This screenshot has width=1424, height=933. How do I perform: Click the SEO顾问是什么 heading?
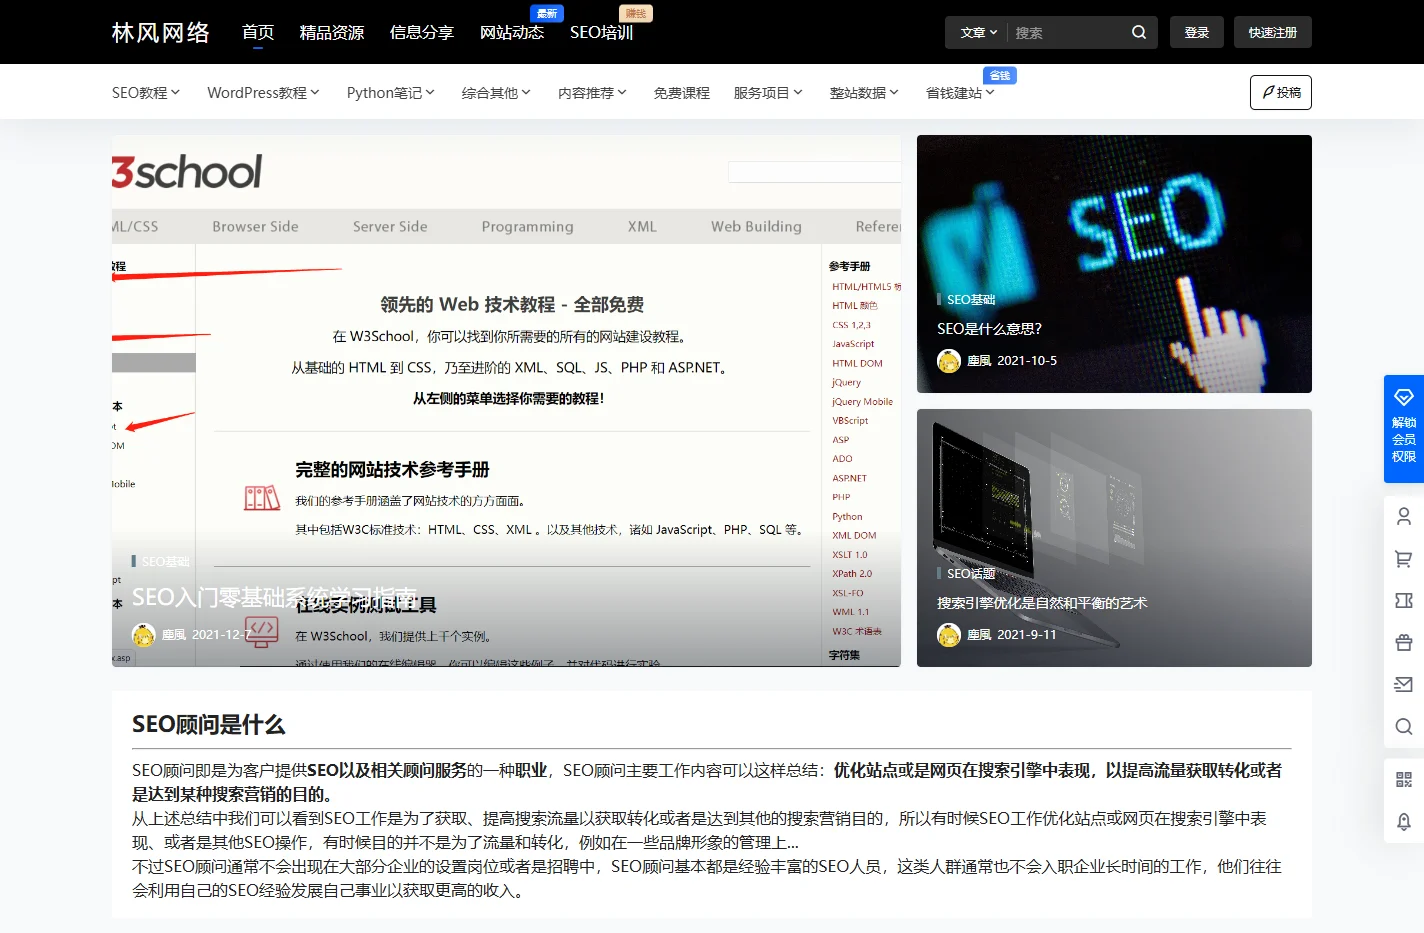click(x=209, y=724)
